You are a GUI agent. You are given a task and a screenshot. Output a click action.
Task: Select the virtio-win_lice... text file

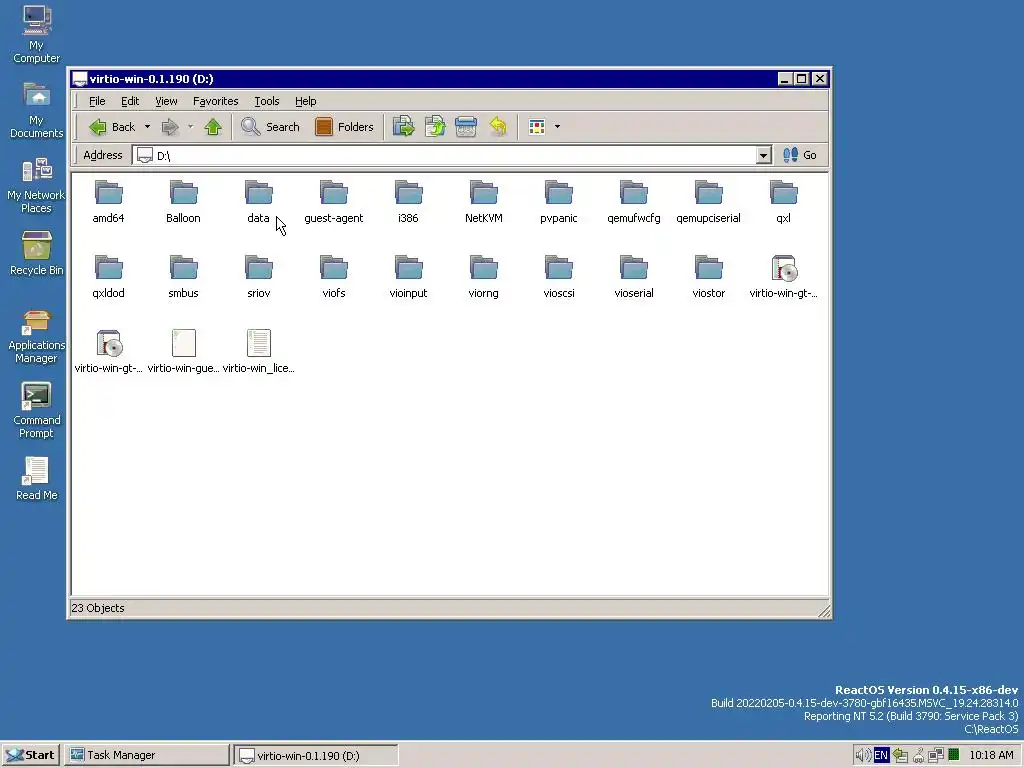tap(259, 353)
